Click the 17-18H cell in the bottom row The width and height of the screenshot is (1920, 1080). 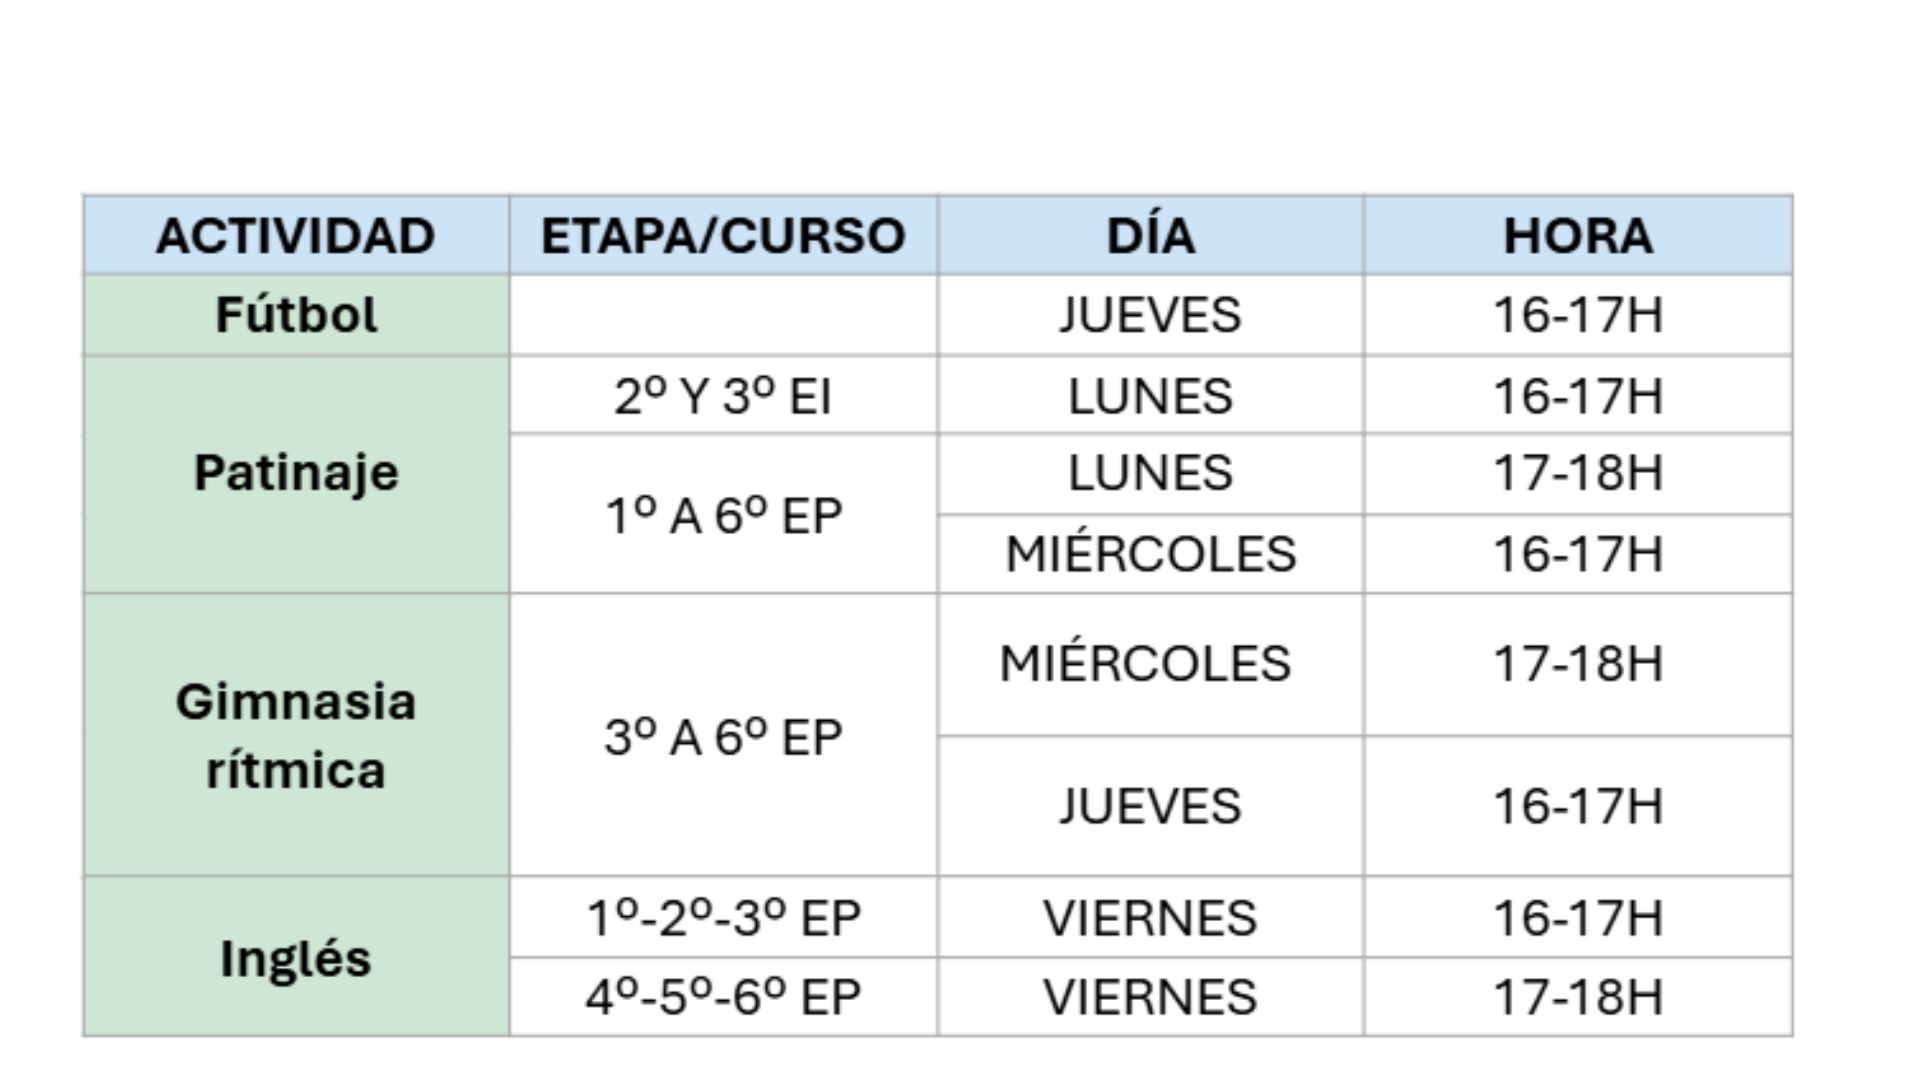[x=1577, y=997]
